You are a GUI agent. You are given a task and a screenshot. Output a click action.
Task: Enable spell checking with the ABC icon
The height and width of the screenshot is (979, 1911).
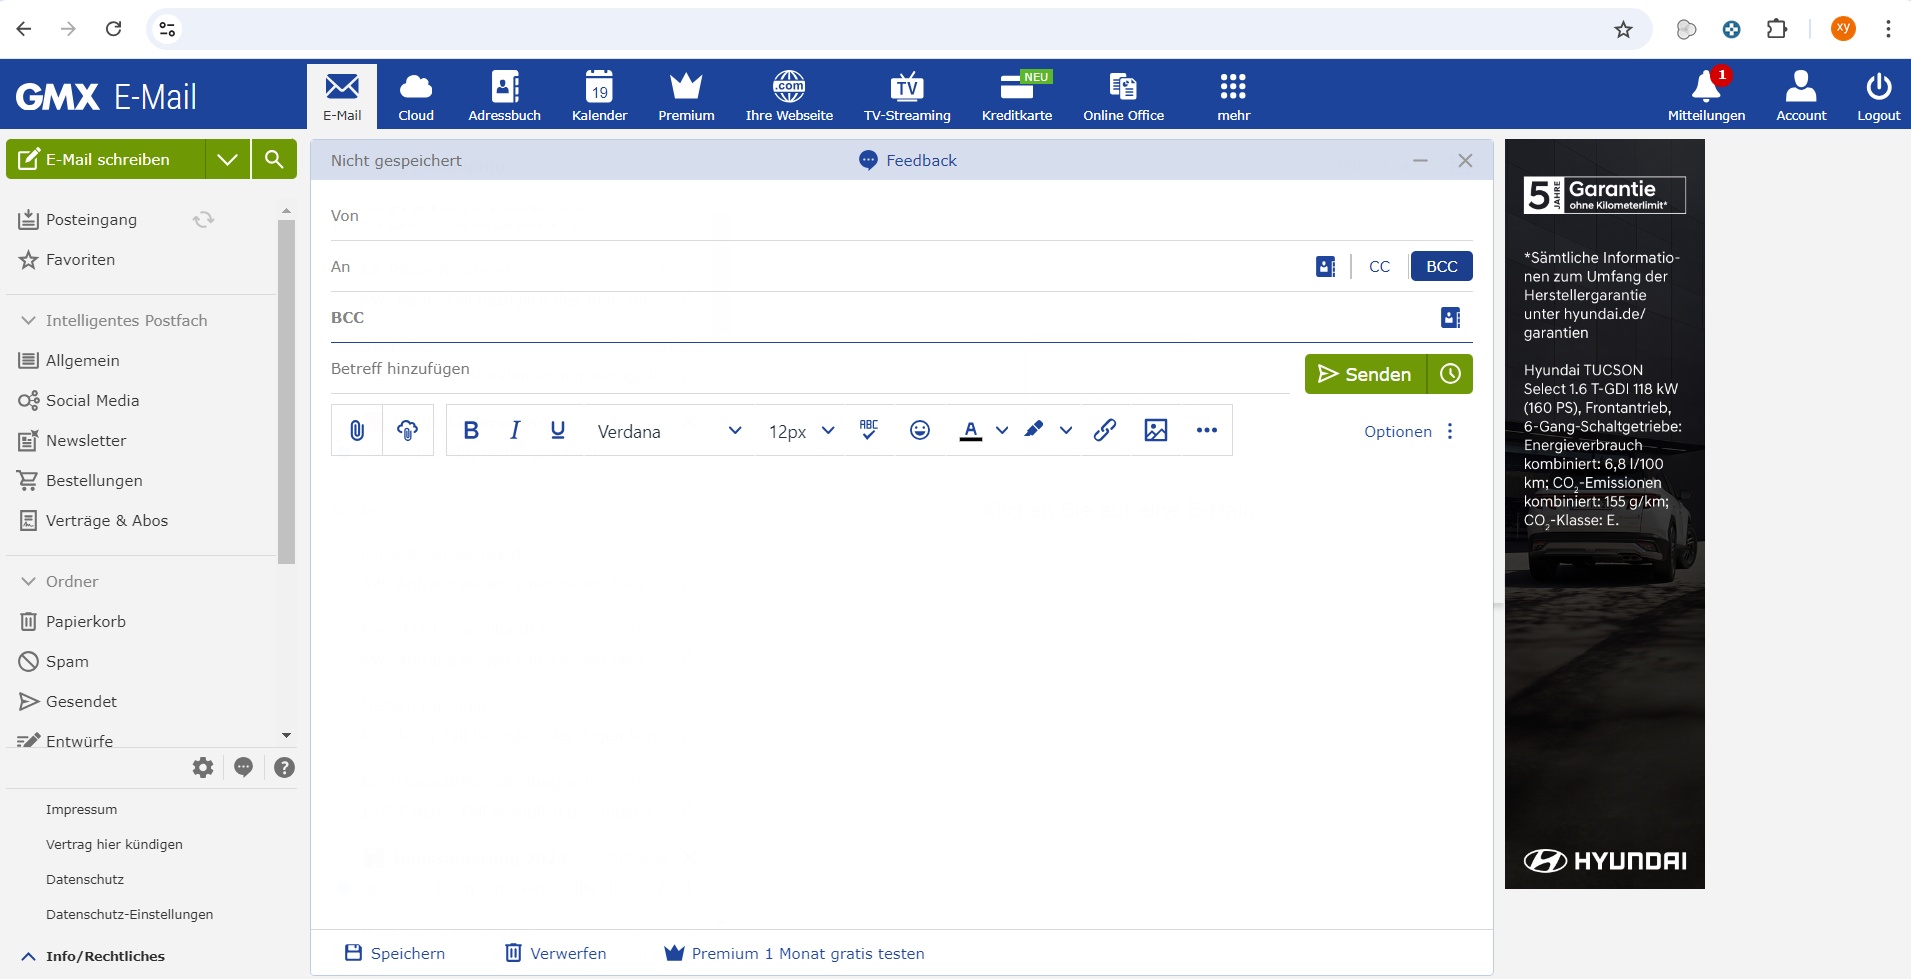tap(868, 430)
